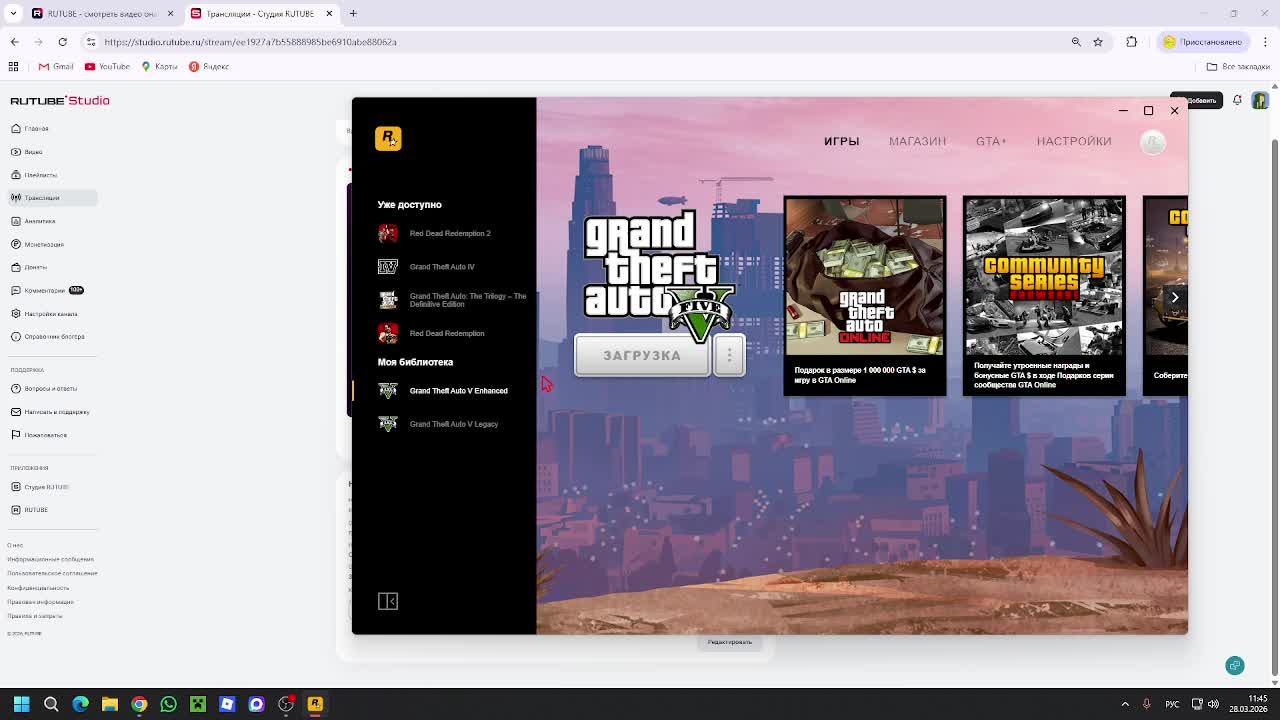Open НАСТРОЙКИ tab in launcher
Viewport: 1280px width, 720px height.
(1074, 141)
